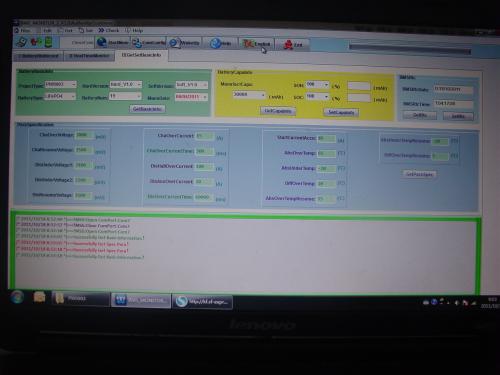Click the top-right progress bar
The height and width of the screenshot is (375, 500).
[x=410, y=49]
